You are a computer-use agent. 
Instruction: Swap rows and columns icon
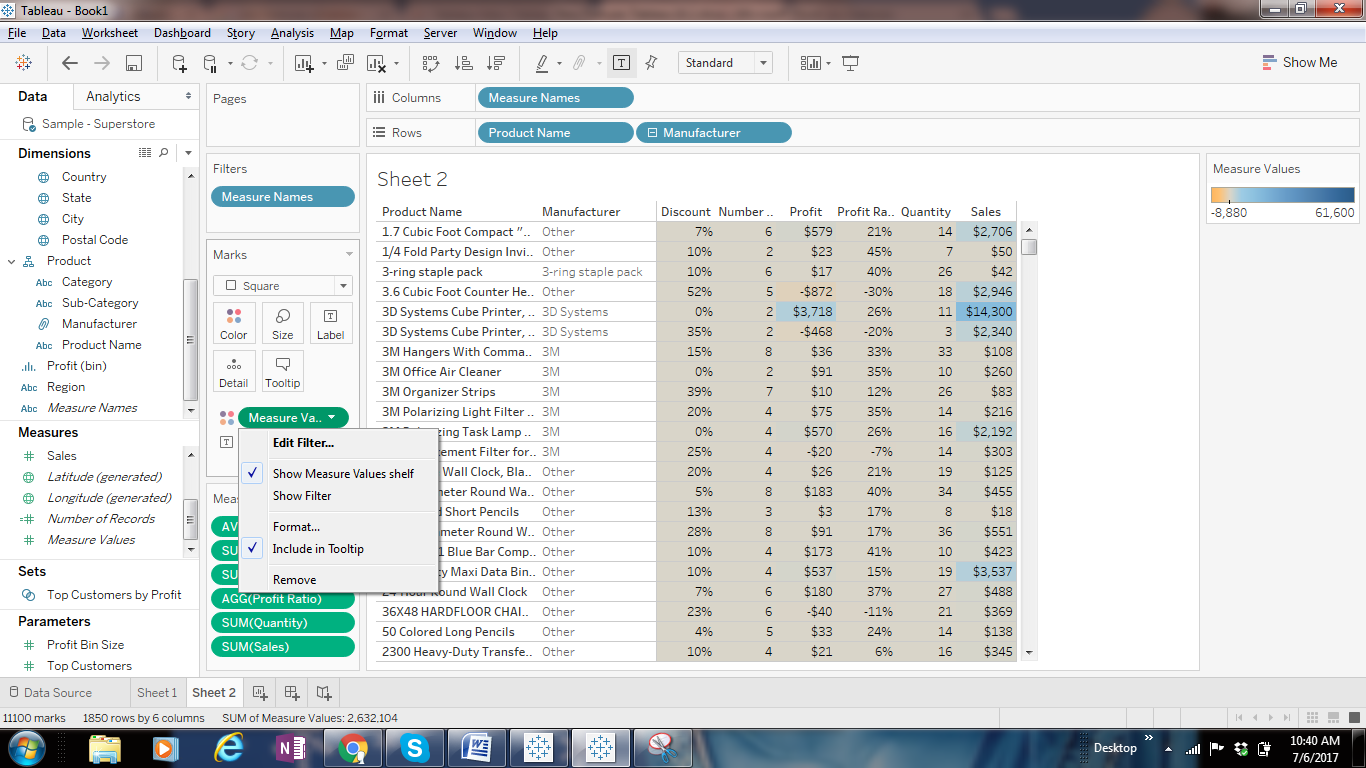click(x=431, y=63)
